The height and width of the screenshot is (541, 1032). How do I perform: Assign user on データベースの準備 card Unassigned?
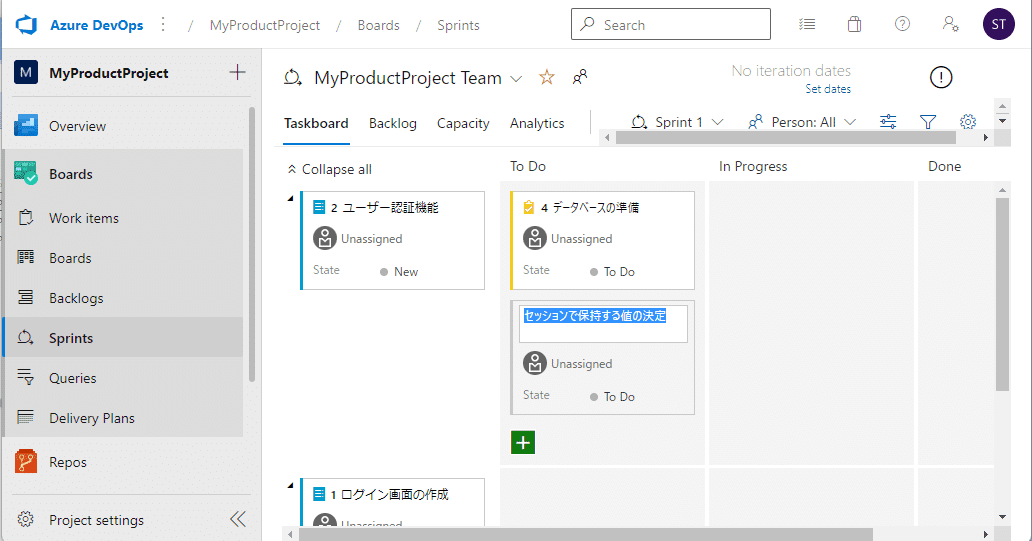point(568,238)
